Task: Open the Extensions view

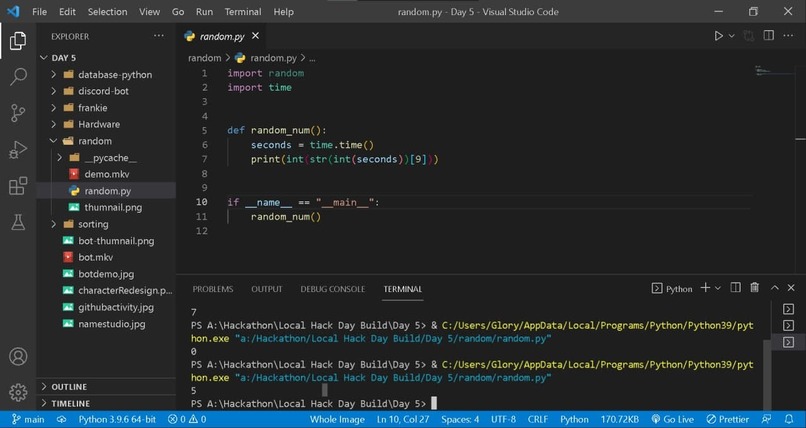Action: tap(18, 186)
